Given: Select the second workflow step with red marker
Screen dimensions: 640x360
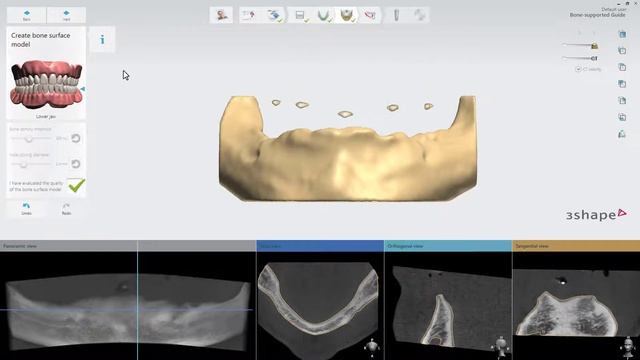Looking at the screenshot, I should [x=249, y=15].
